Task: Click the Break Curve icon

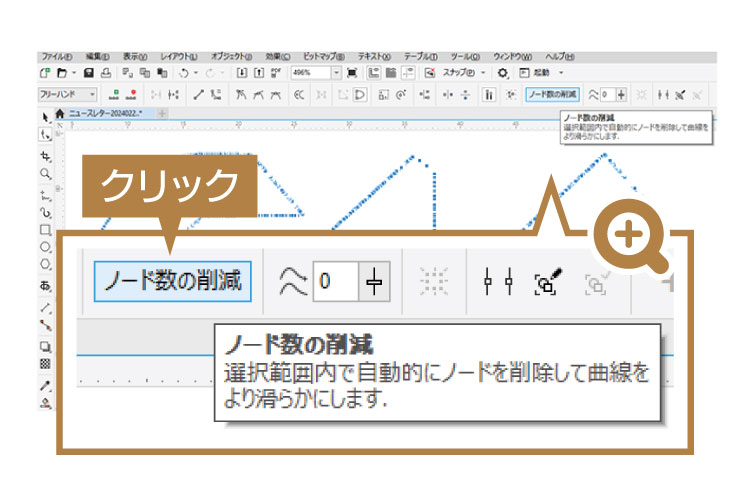Action: (x=173, y=95)
